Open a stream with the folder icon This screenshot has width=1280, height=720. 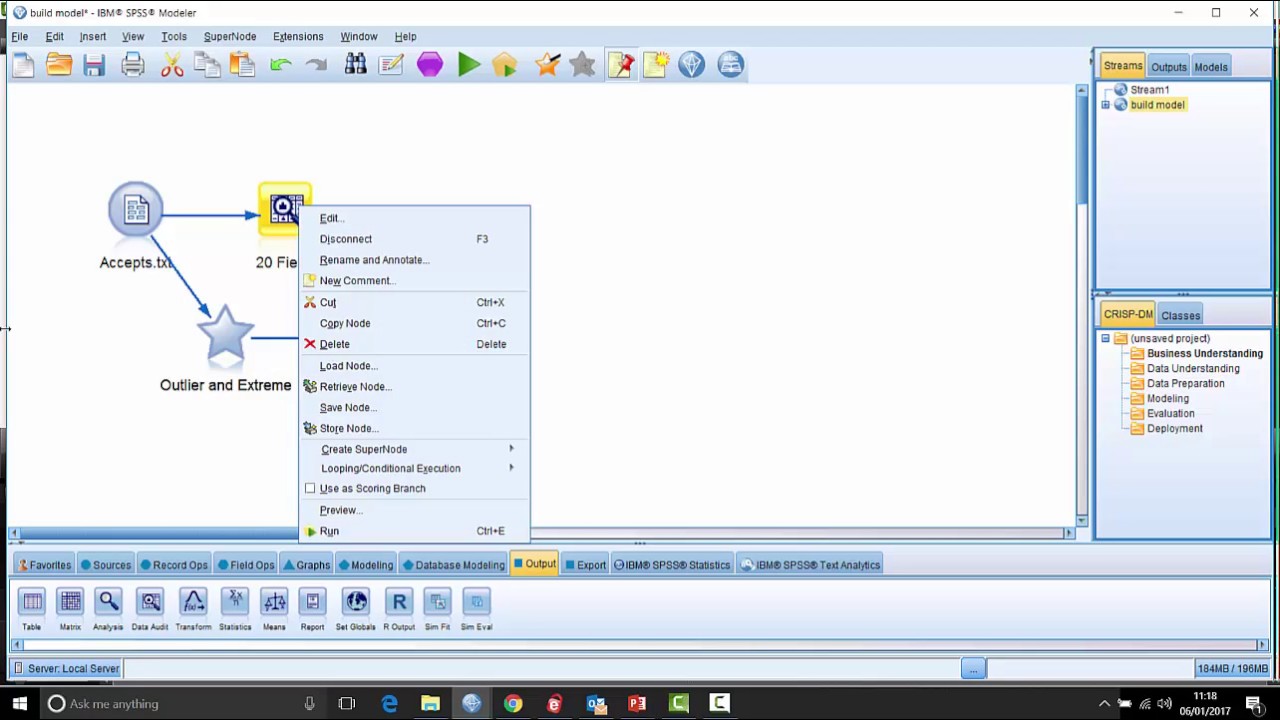(x=59, y=65)
